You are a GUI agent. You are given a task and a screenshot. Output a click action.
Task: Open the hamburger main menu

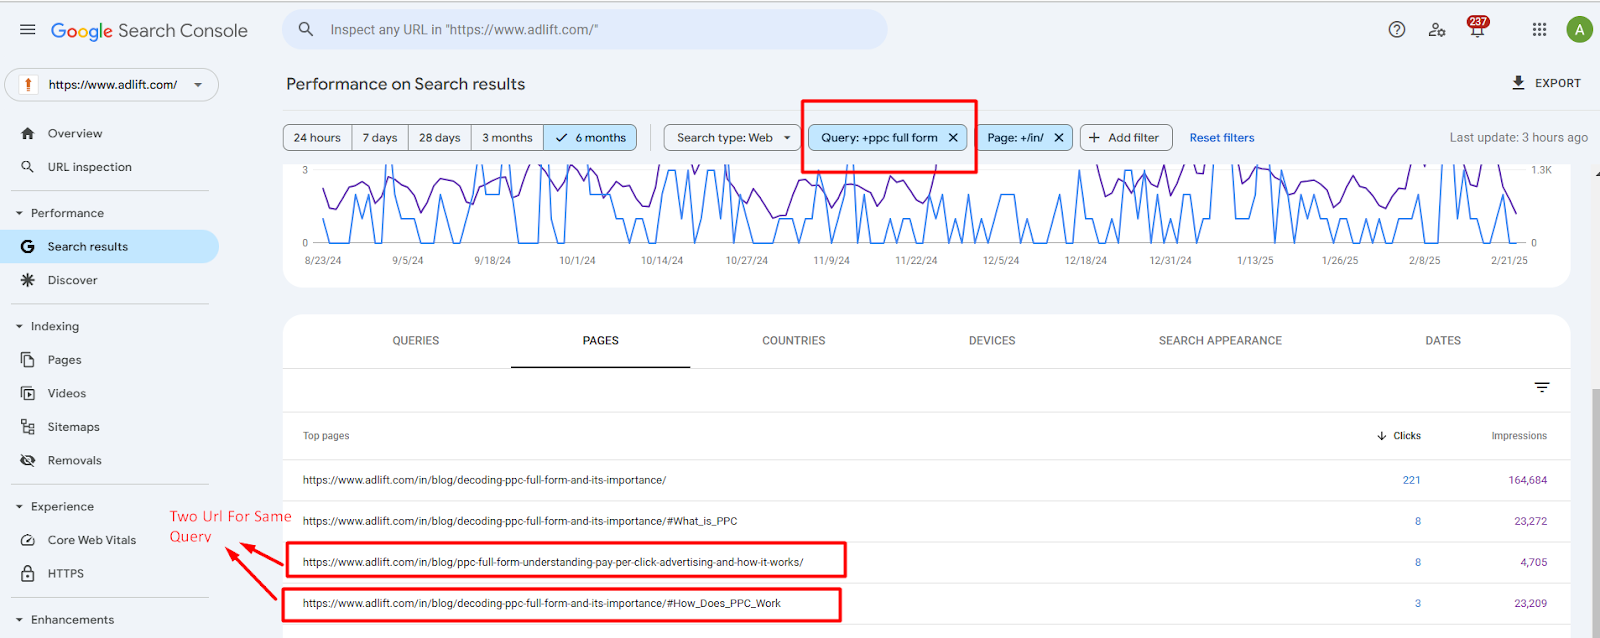[x=28, y=30]
